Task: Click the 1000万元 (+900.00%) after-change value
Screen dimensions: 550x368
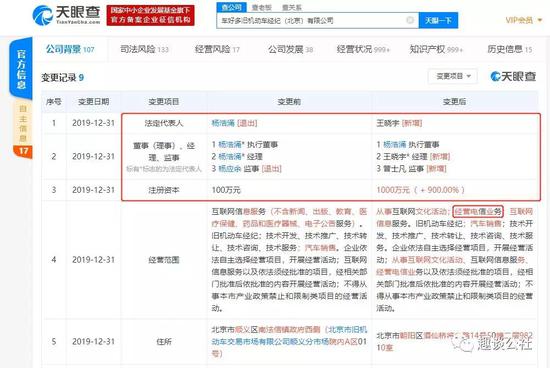Action: [420, 190]
